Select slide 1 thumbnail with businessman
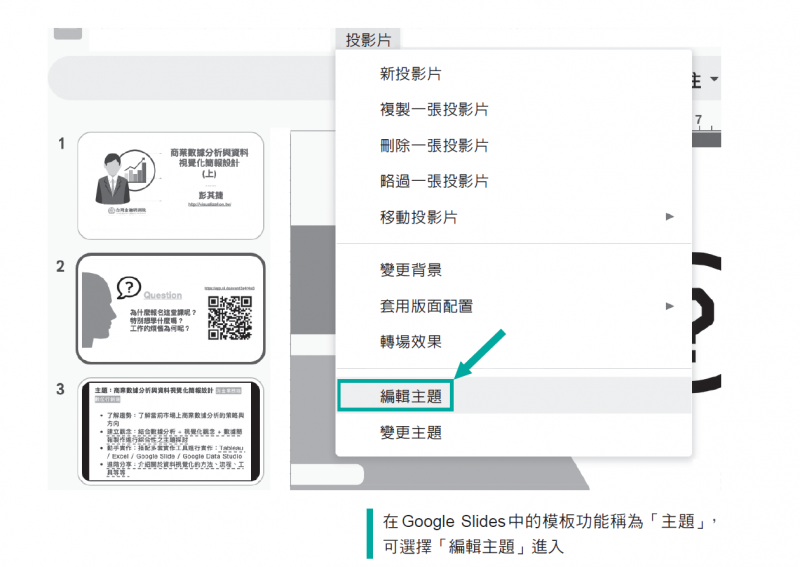The image size is (800, 567). (170, 186)
